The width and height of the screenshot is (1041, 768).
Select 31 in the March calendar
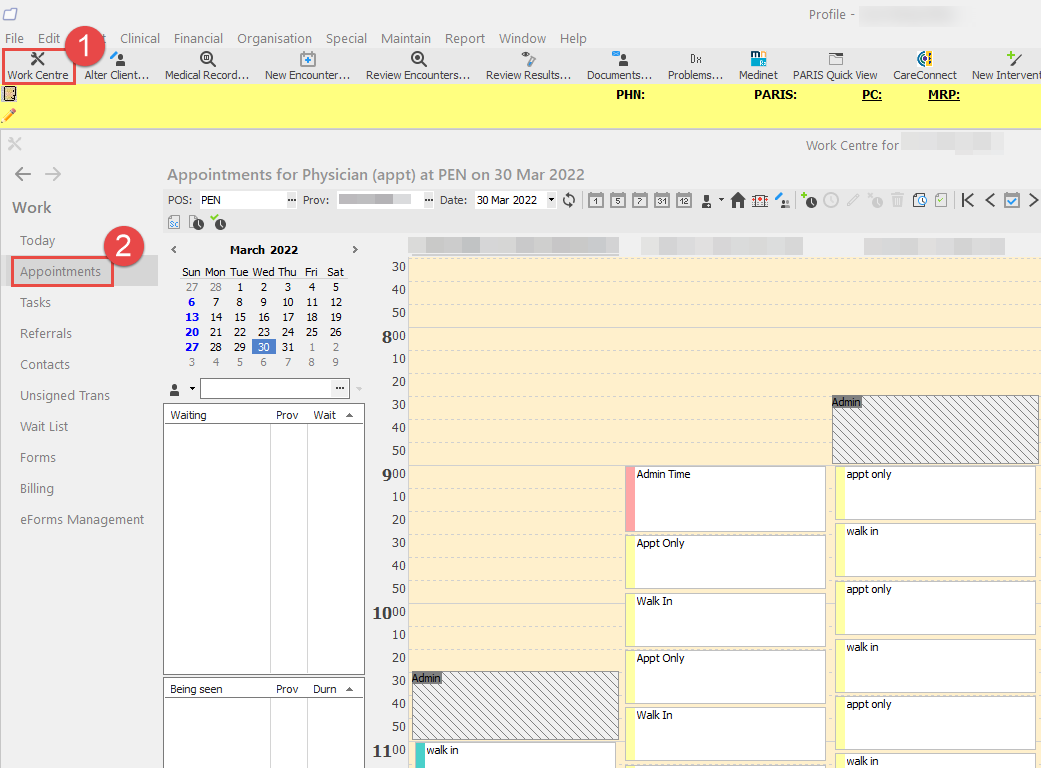[x=287, y=346]
